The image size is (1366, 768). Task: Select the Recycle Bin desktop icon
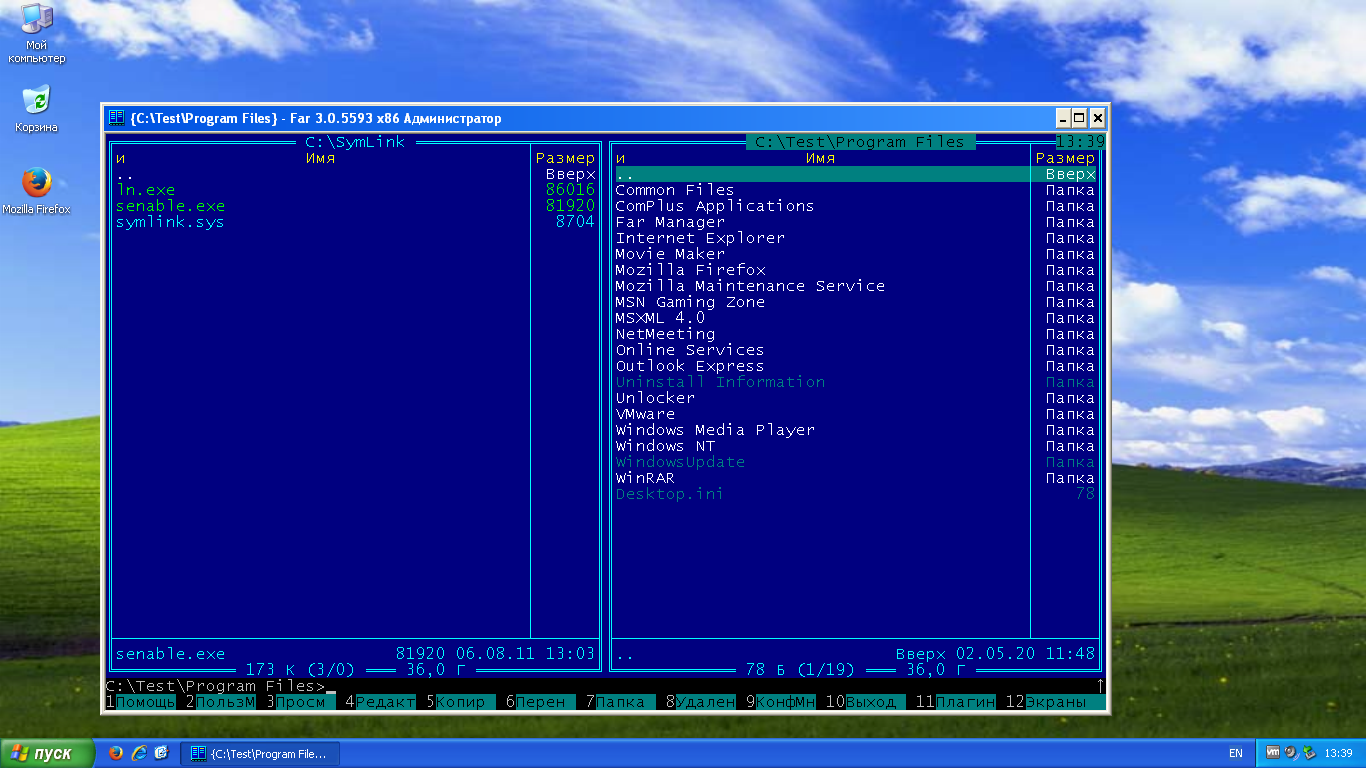point(37,109)
